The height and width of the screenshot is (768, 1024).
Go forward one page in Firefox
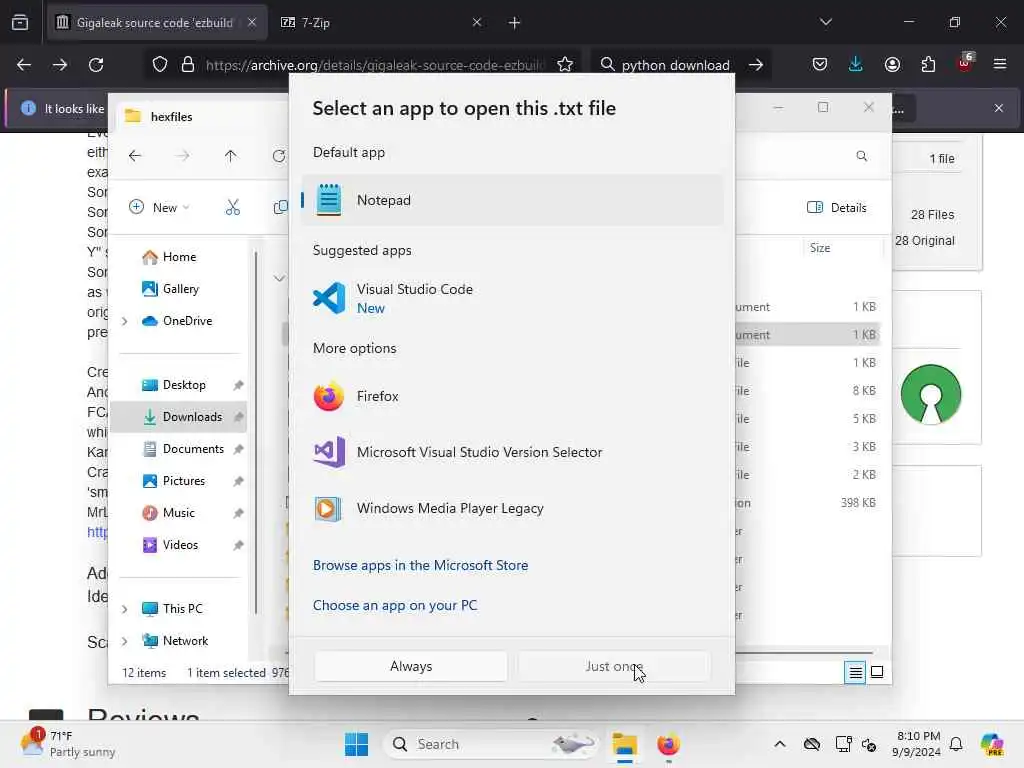tap(60, 65)
